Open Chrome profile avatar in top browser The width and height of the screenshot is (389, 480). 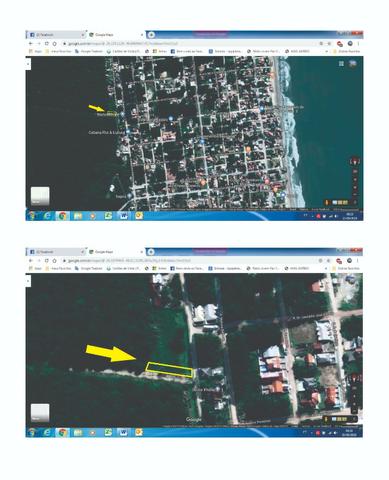click(x=350, y=44)
